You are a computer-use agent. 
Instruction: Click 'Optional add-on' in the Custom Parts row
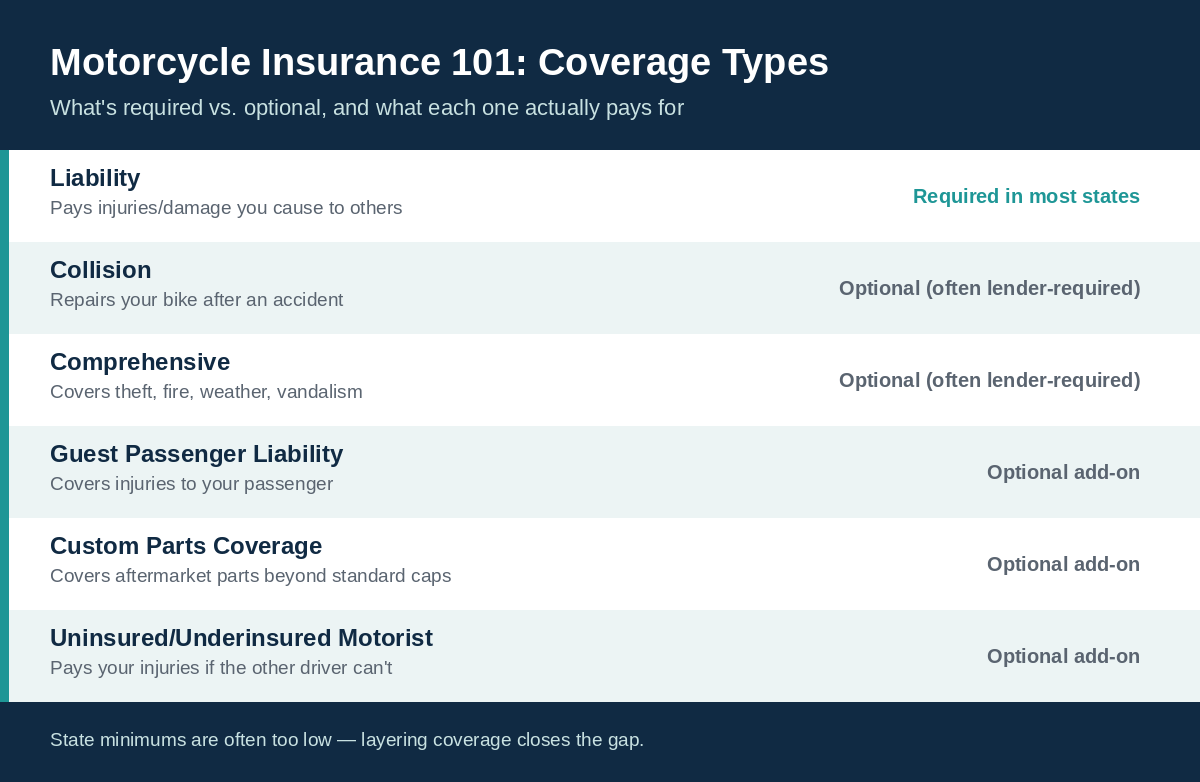pos(1063,564)
